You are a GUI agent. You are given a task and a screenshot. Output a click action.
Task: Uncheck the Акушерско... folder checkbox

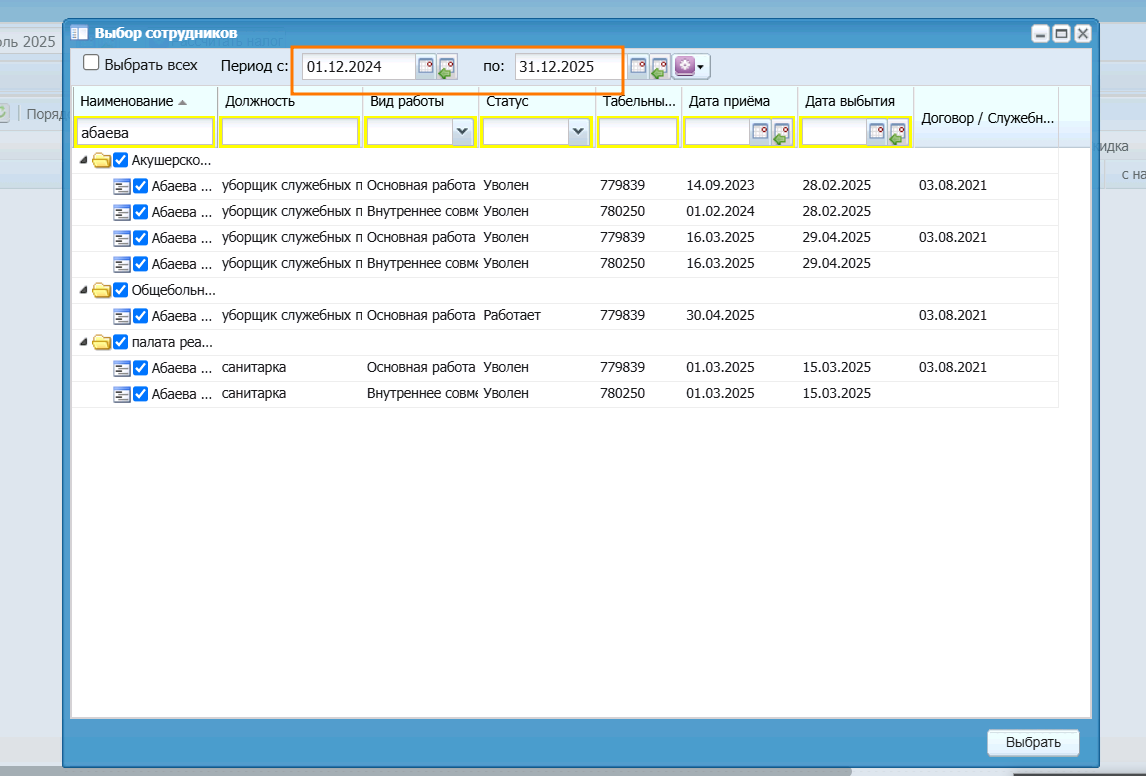[121, 160]
